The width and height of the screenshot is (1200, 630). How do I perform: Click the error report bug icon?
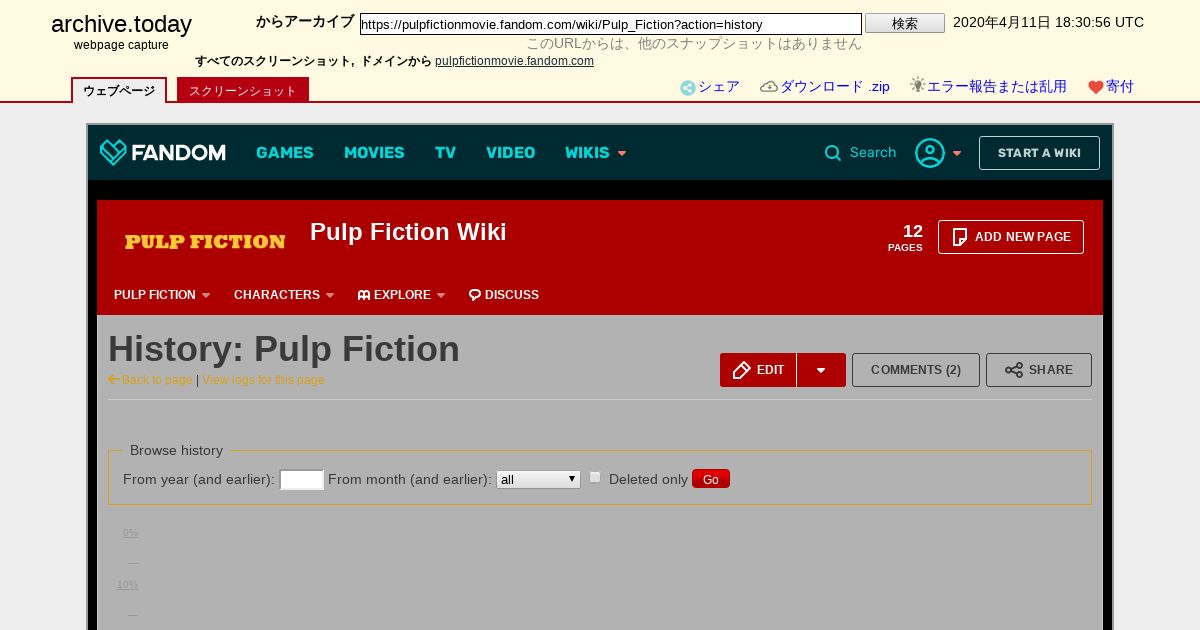click(917, 86)
